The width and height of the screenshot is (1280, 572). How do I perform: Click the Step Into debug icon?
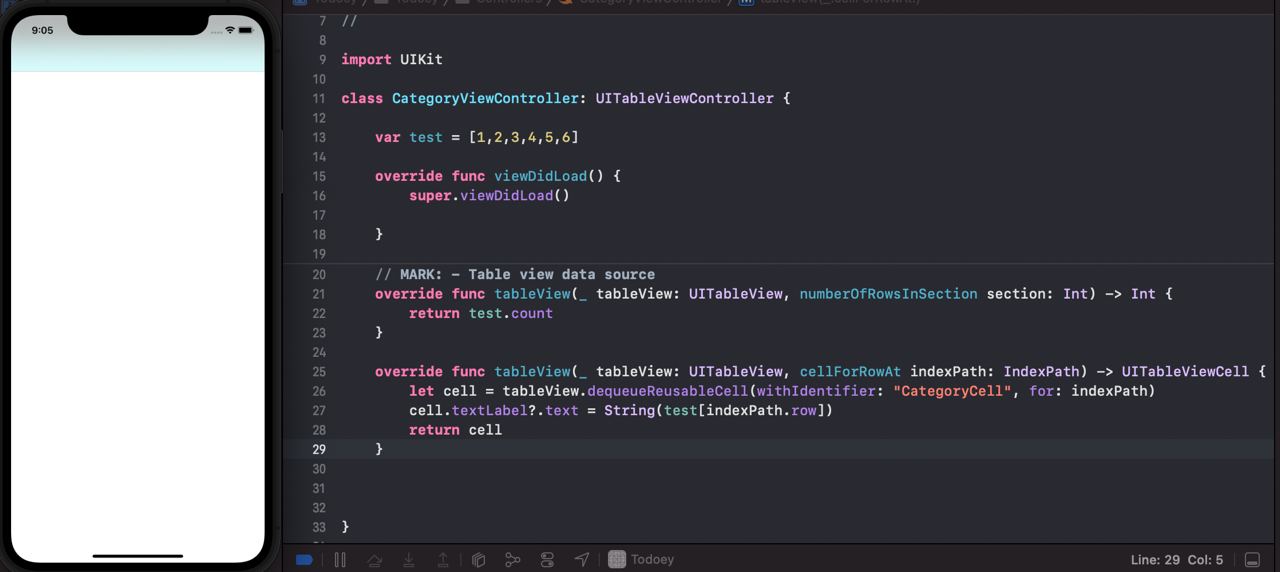409,560
